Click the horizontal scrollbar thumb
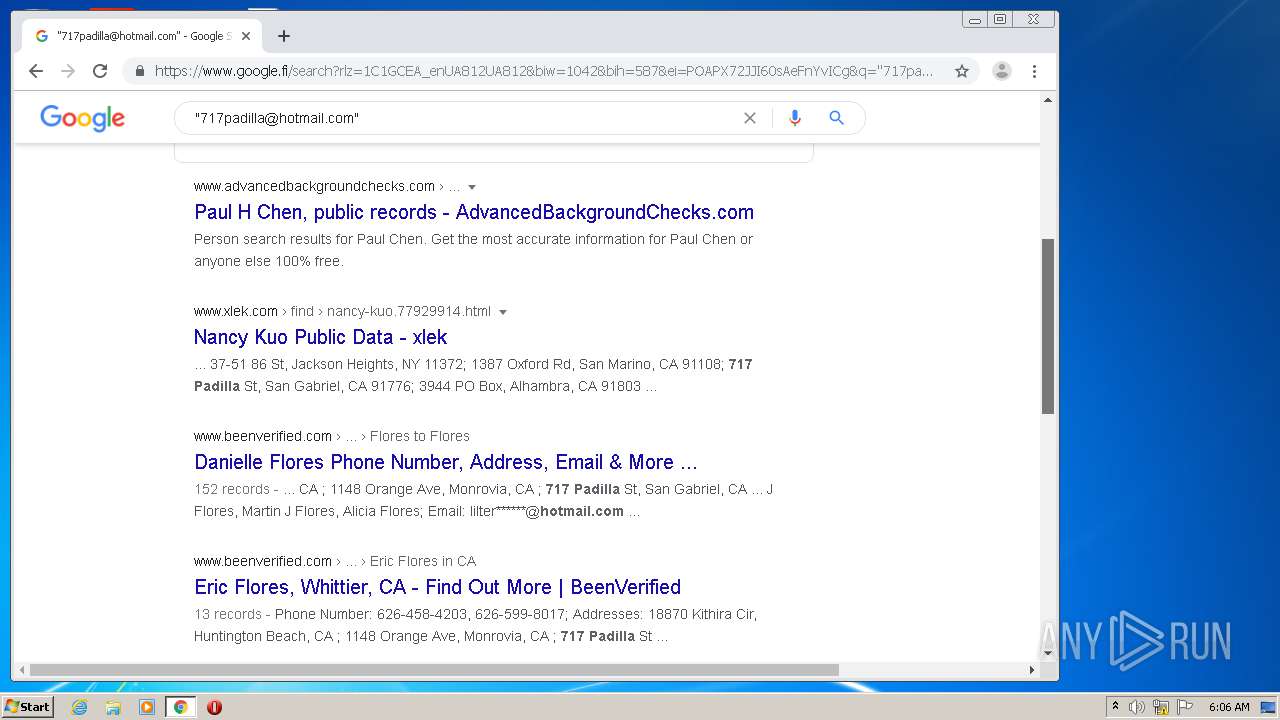 click(x=434, y=670)
